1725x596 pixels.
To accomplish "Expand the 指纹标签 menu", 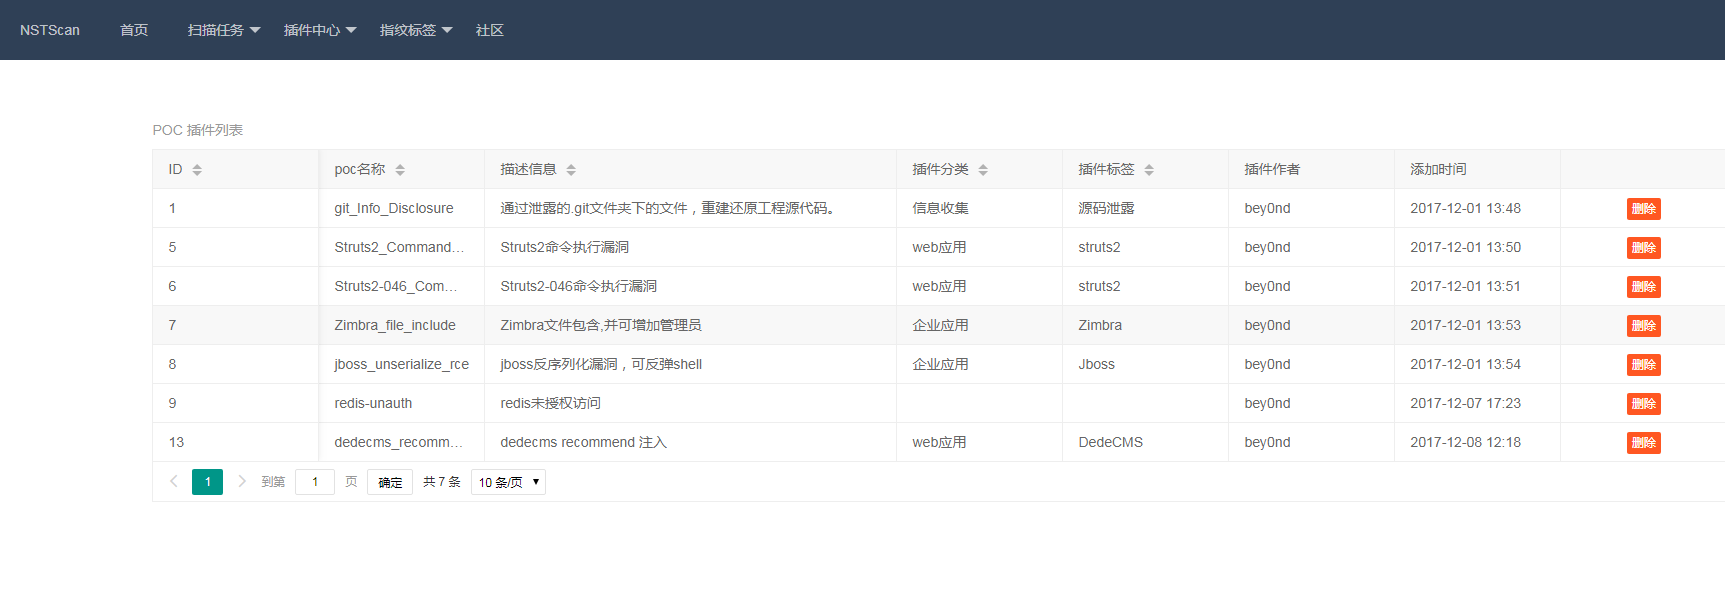I will point(416,30).
